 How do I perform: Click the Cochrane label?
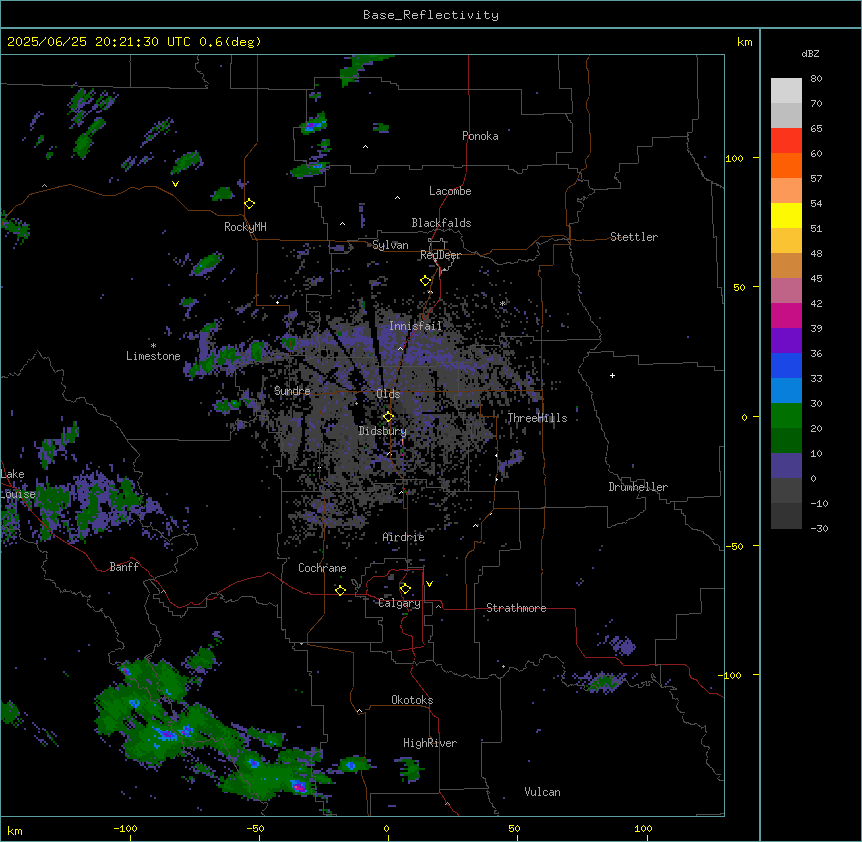point(322,568)
